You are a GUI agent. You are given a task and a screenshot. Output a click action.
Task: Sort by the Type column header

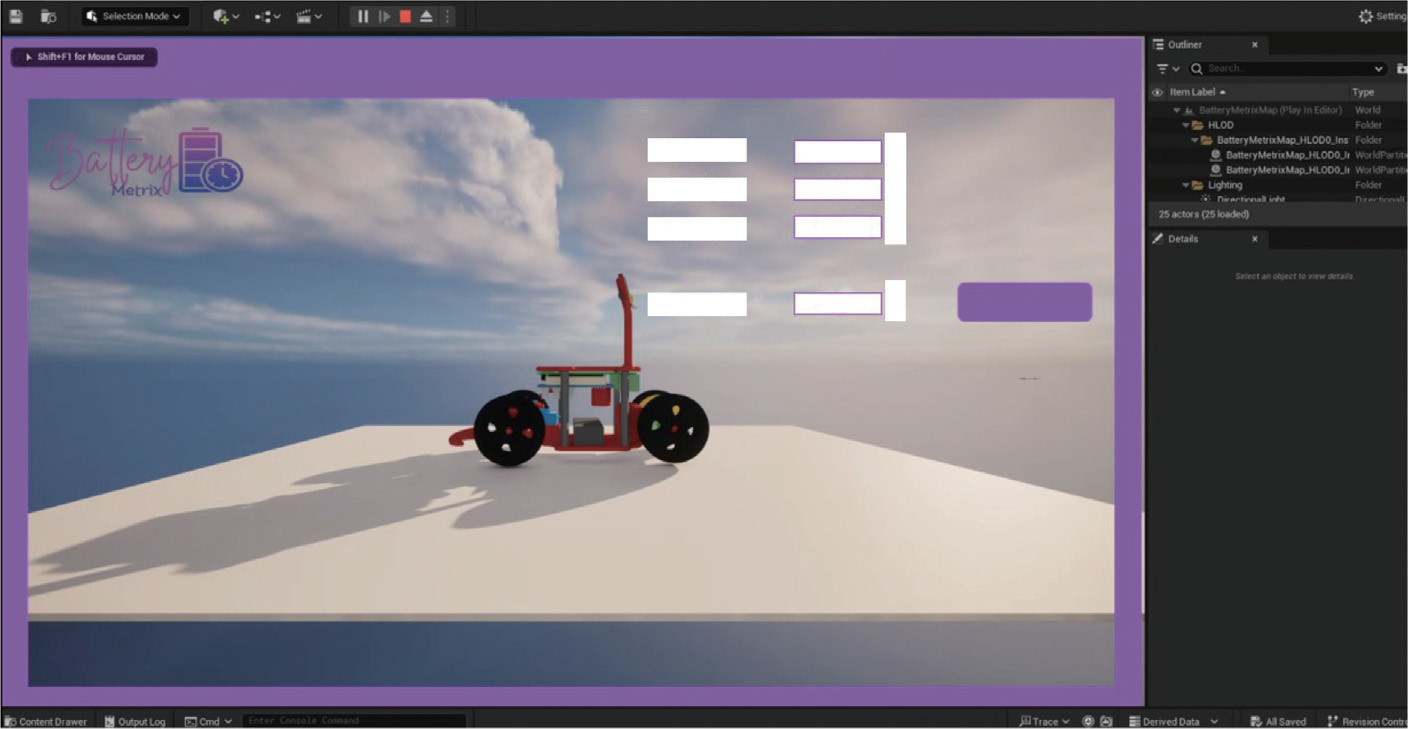(x=1363, y=92)
